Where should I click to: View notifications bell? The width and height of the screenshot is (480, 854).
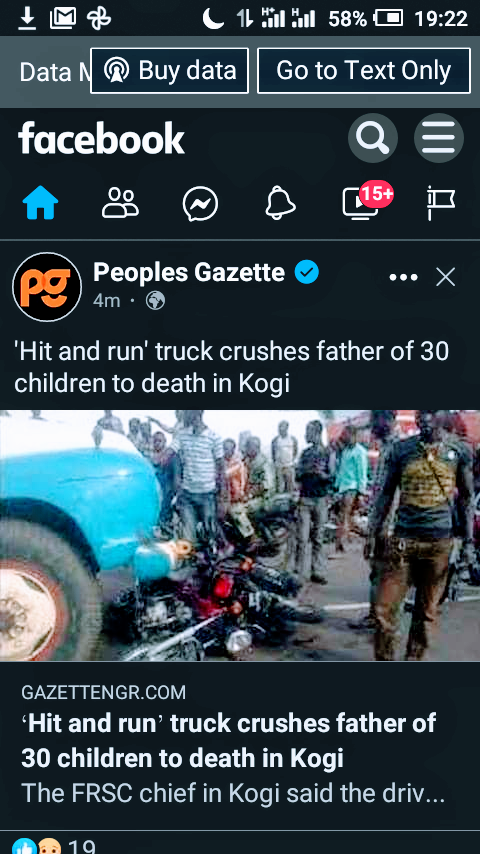pos(281,203)
